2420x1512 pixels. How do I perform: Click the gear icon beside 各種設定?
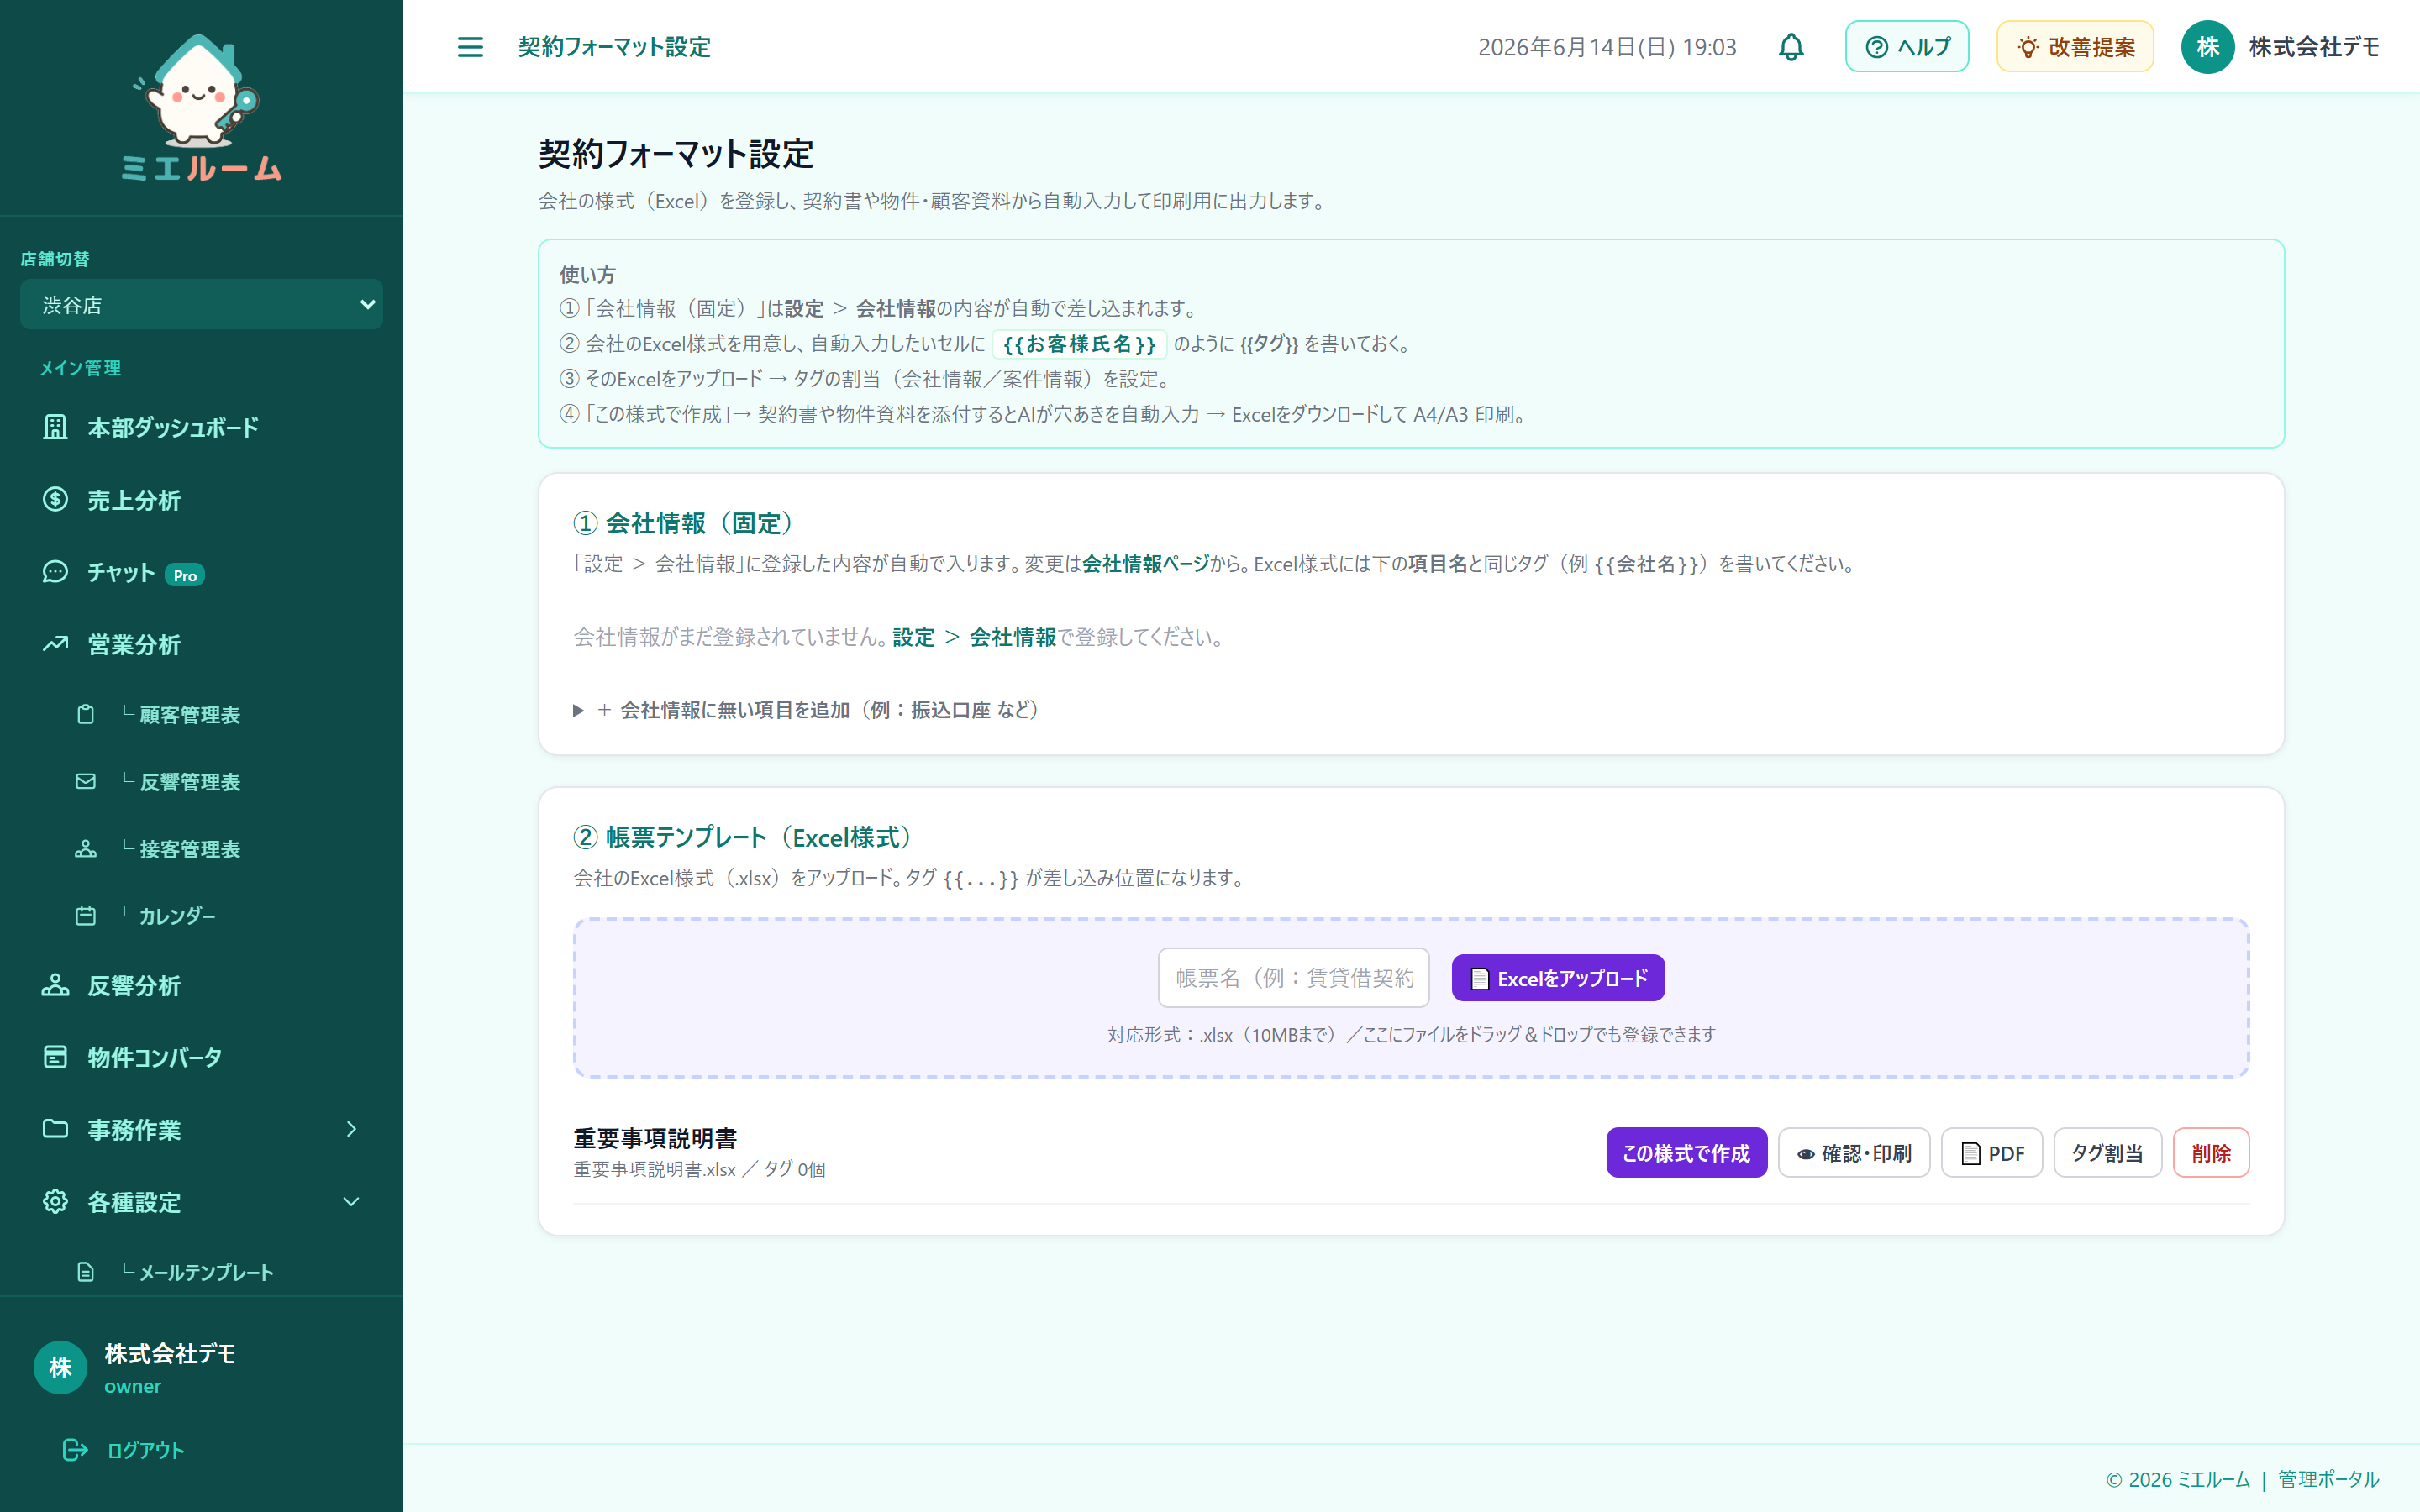(56, 1201)
